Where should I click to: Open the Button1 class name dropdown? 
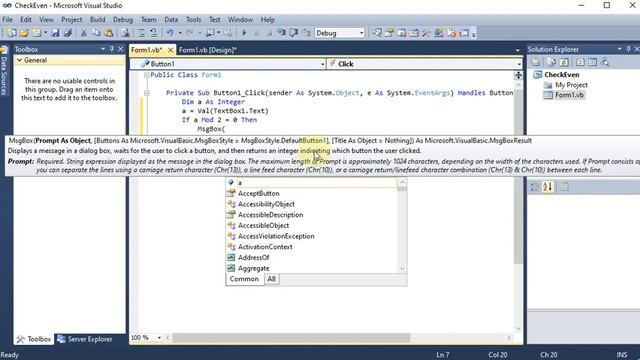click(x=322, y=64)
